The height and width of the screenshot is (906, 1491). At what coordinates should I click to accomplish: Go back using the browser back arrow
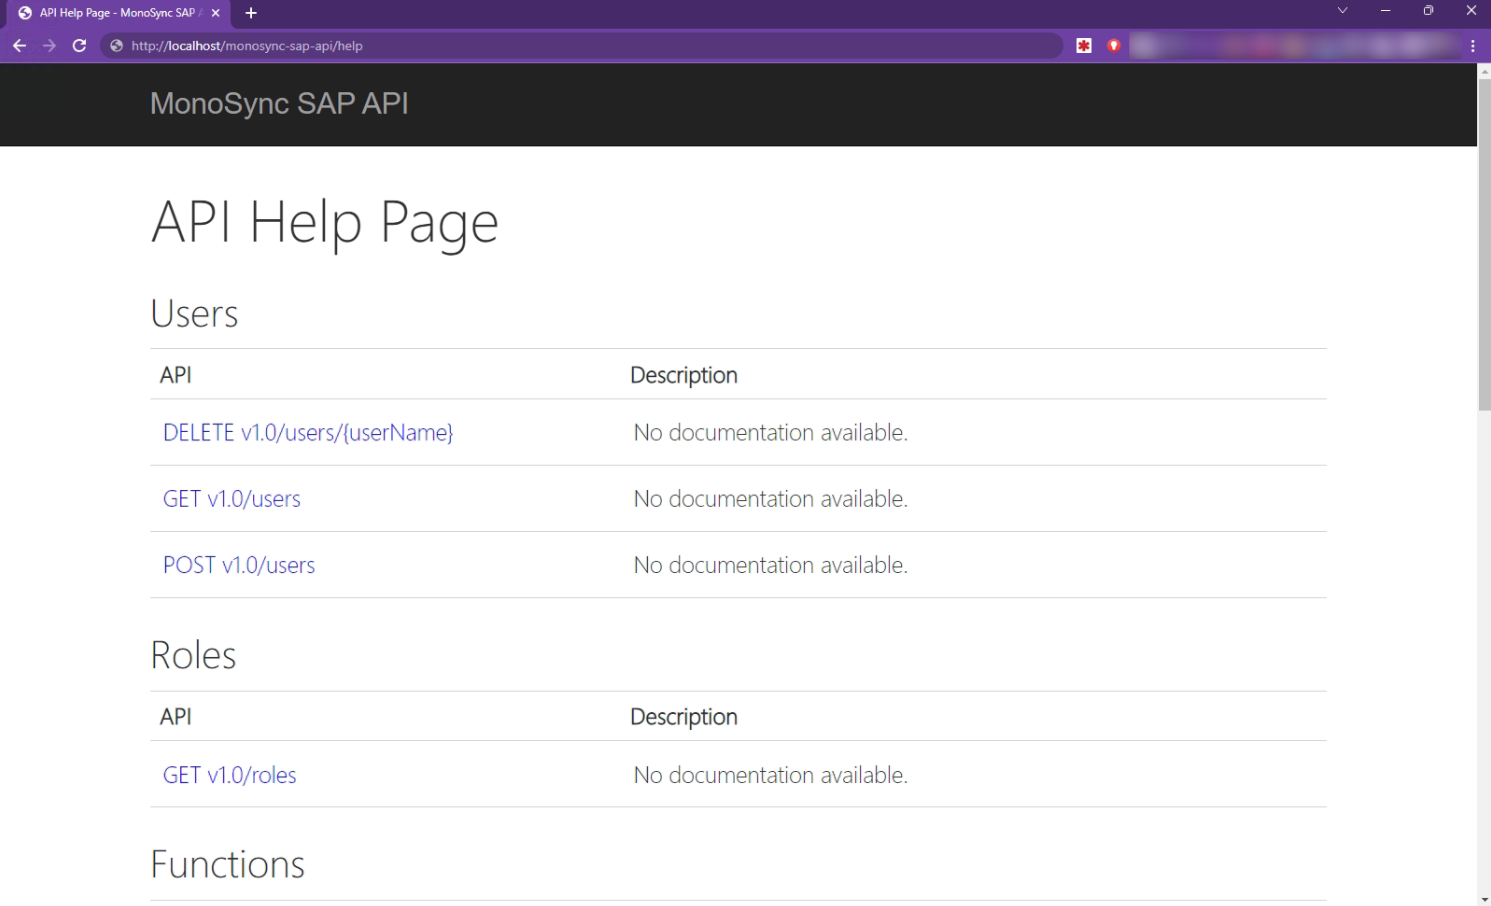(19, 46)
